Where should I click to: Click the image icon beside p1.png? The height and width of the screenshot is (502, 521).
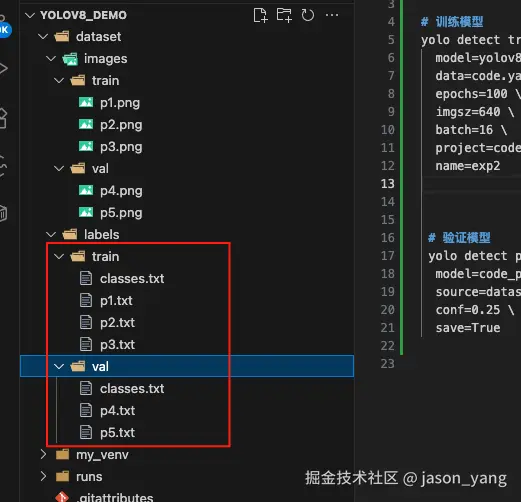tap(86, 102)
